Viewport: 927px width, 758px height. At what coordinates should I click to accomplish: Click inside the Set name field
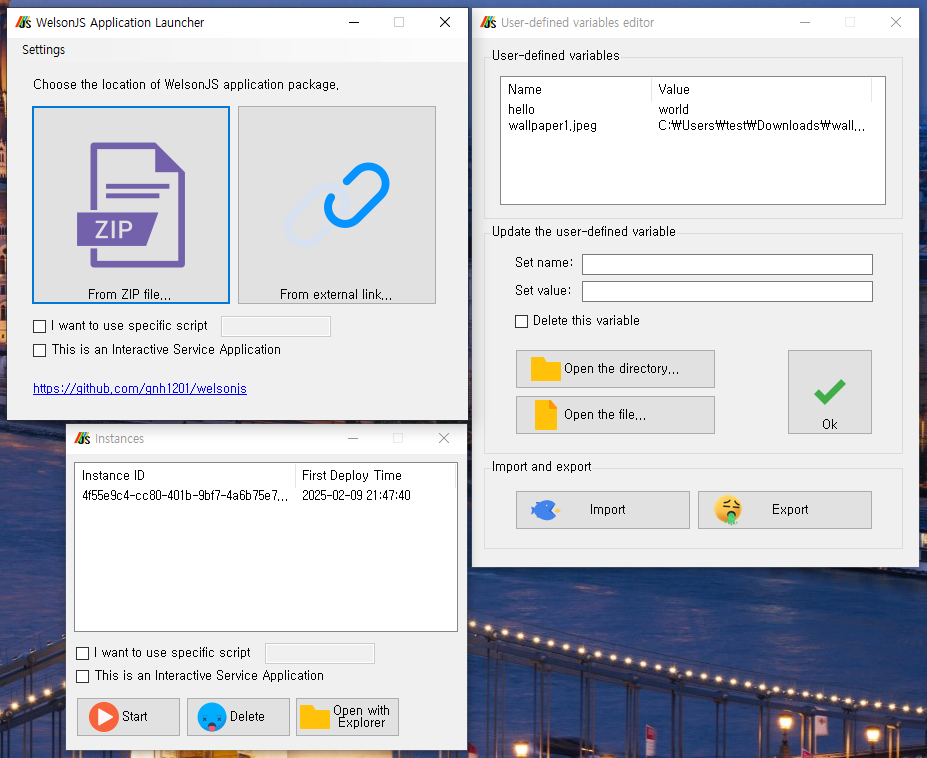(x=726, y=264)
